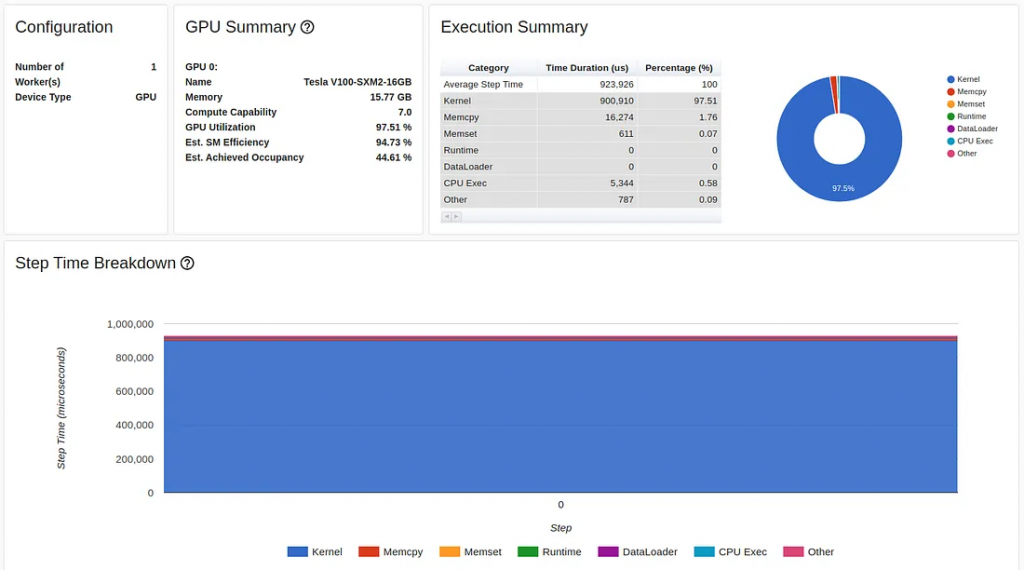Toggle Kernel series in step chart legend
The width and height of the screenshot is (1024, 570).
(x=297, y=552)
